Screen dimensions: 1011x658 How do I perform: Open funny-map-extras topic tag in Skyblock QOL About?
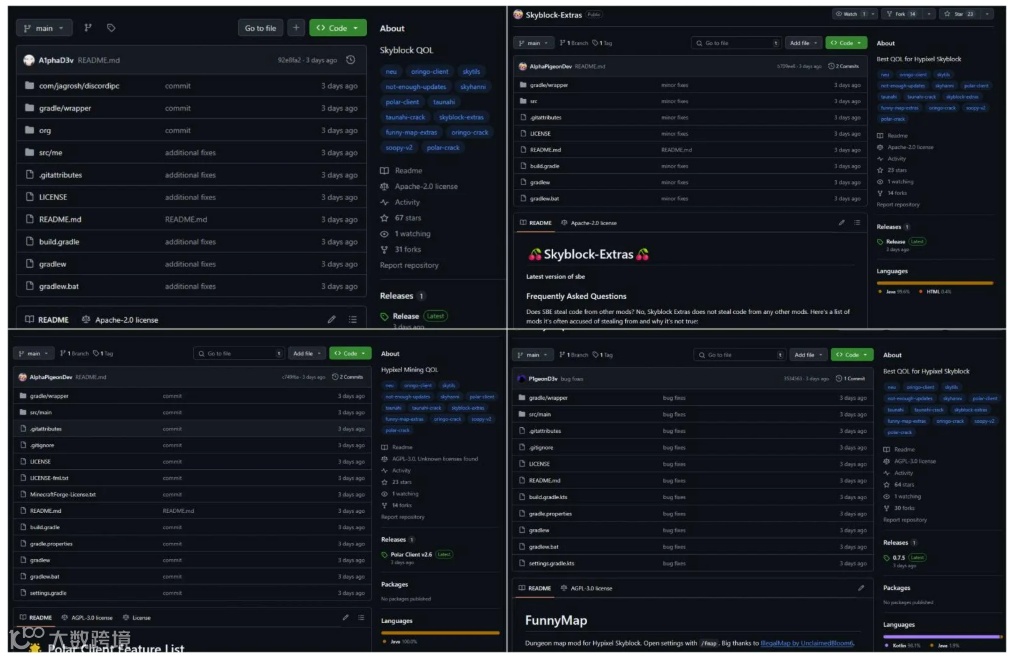[411, 132]
